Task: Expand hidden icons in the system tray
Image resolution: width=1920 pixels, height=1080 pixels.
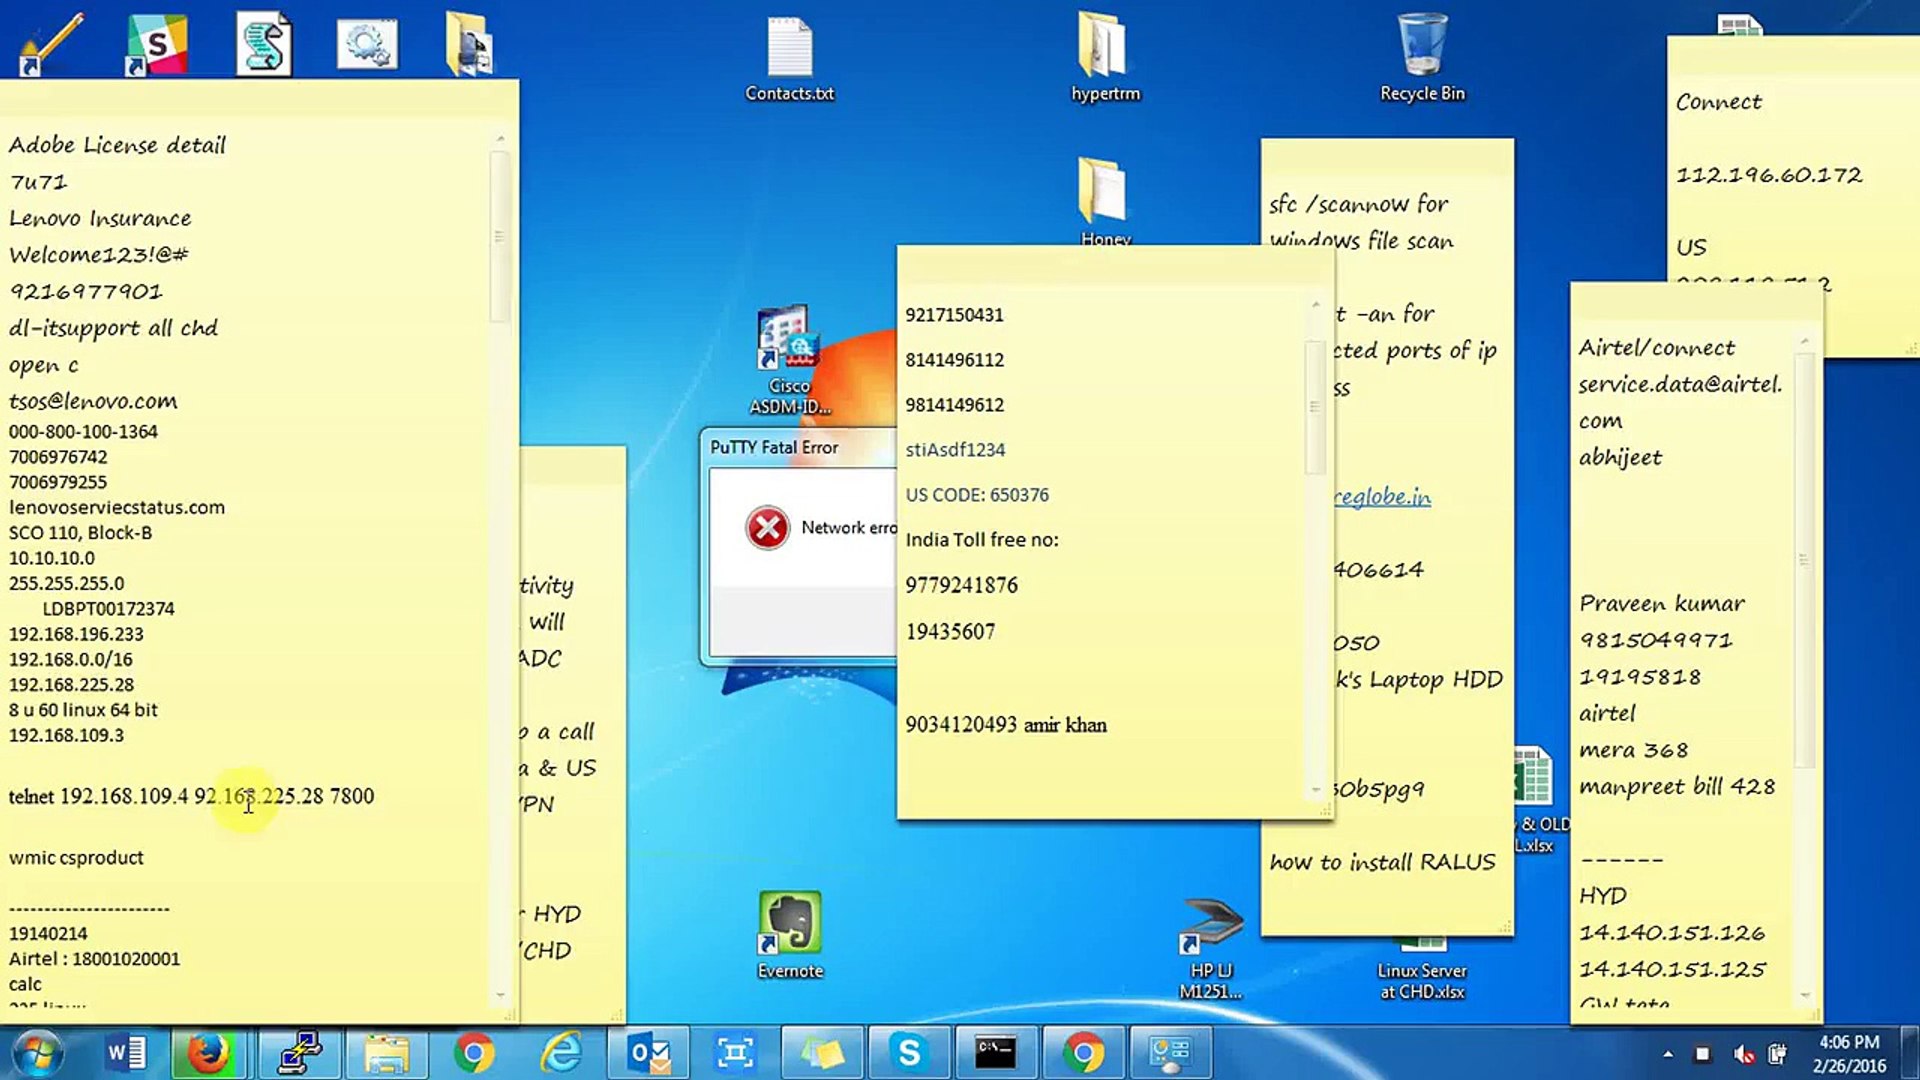Action: 1668,1055
